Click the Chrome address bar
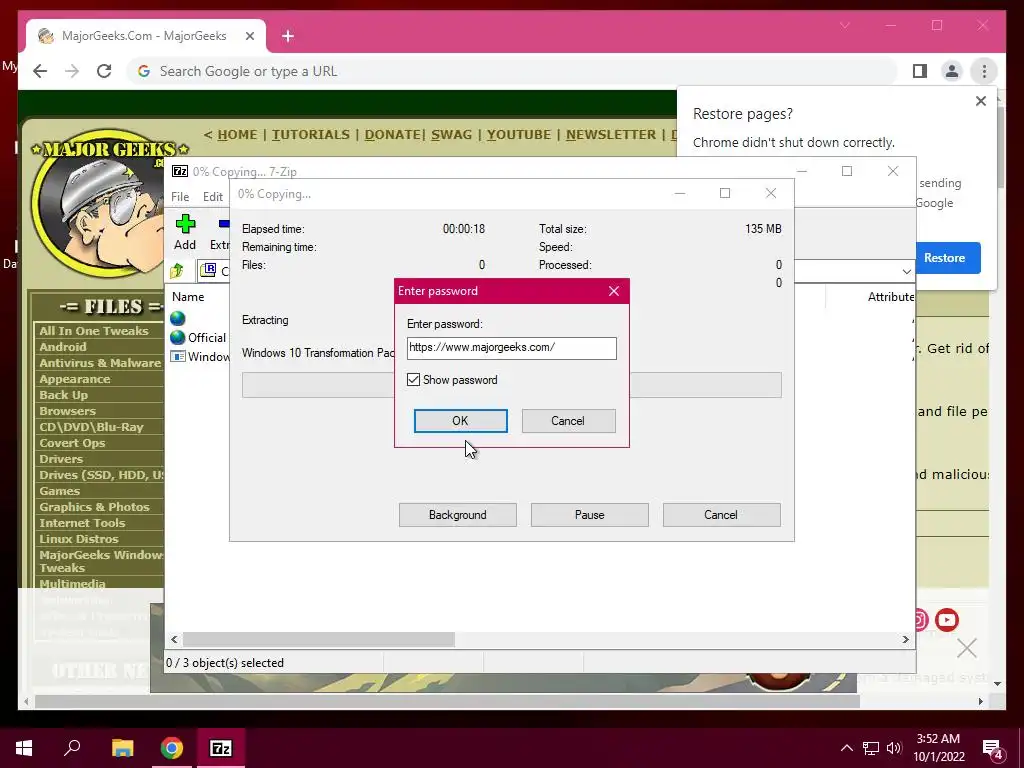 [511, 71]
